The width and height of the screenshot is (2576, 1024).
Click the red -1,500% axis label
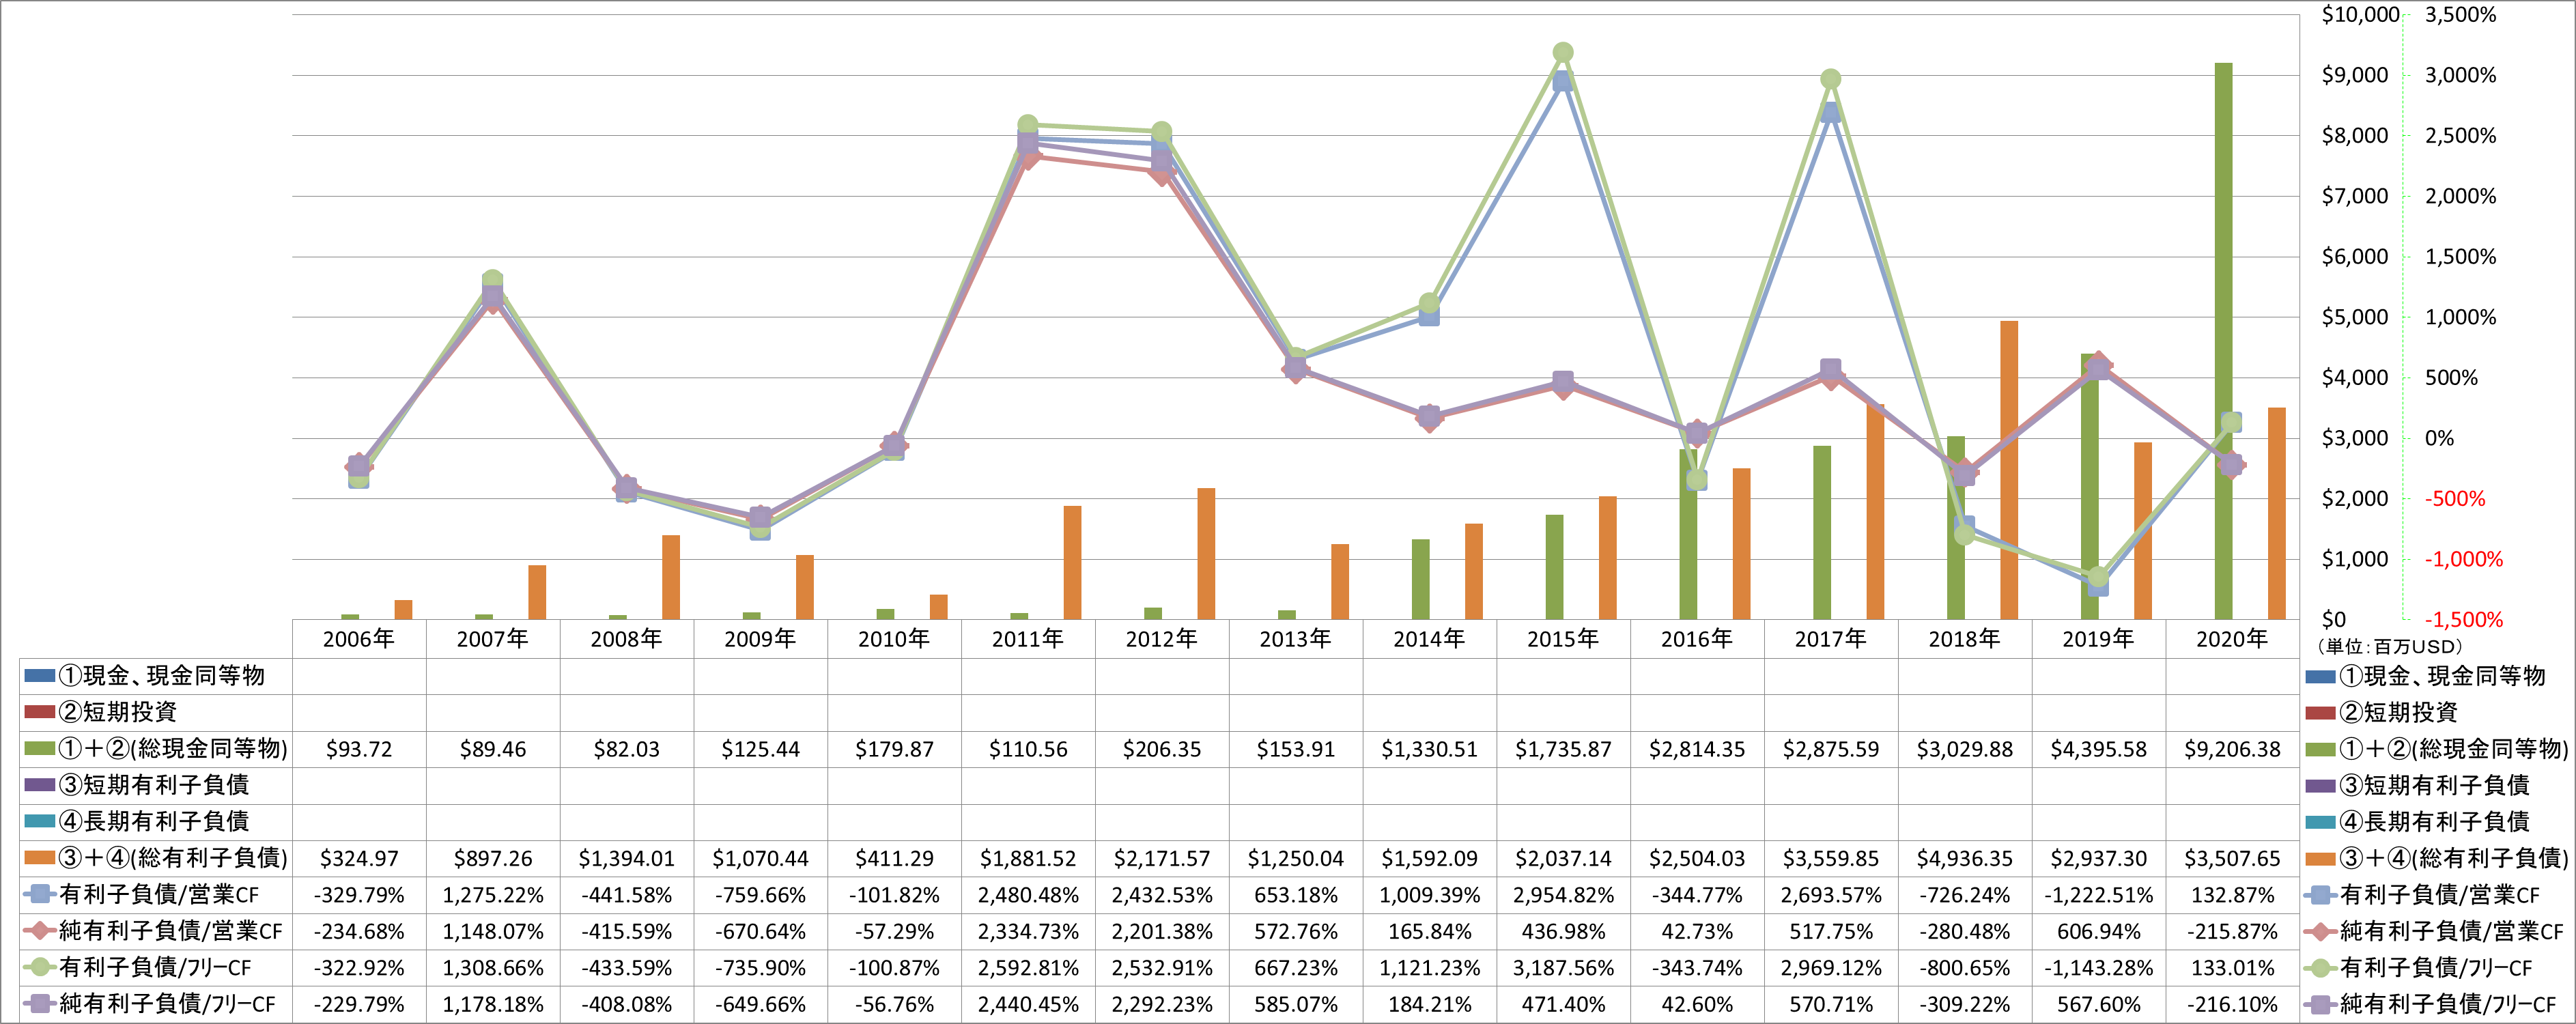coord(2464,619)
